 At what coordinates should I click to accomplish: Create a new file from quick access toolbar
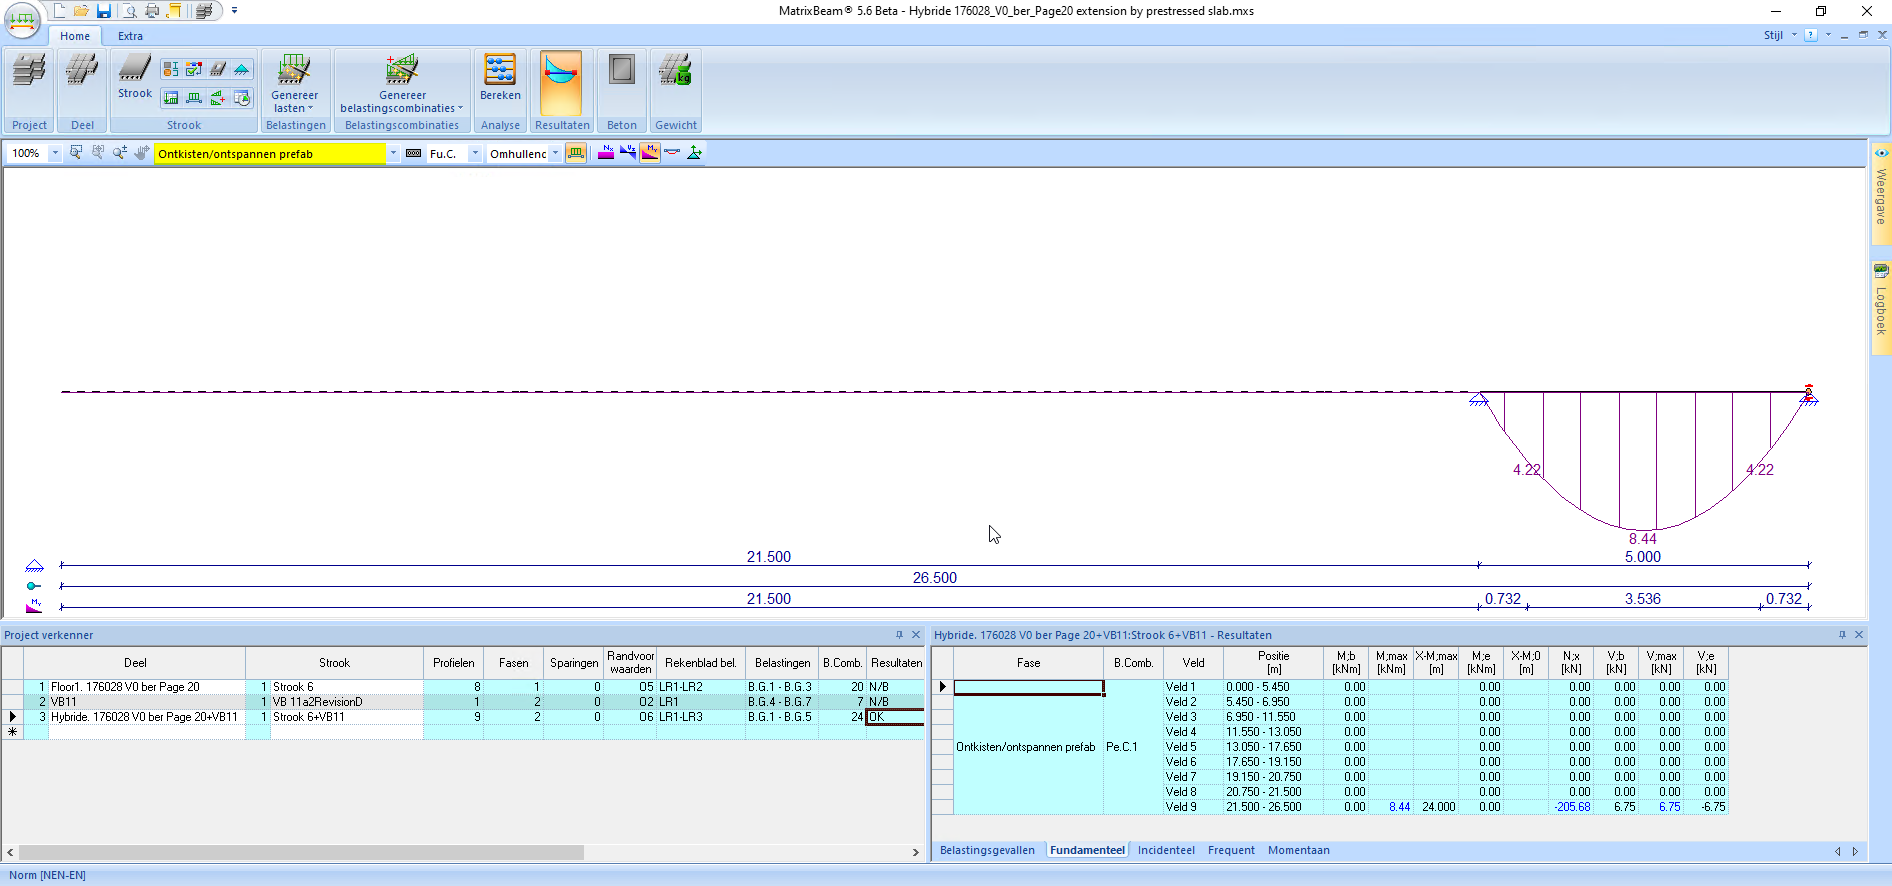pos(60,11)
